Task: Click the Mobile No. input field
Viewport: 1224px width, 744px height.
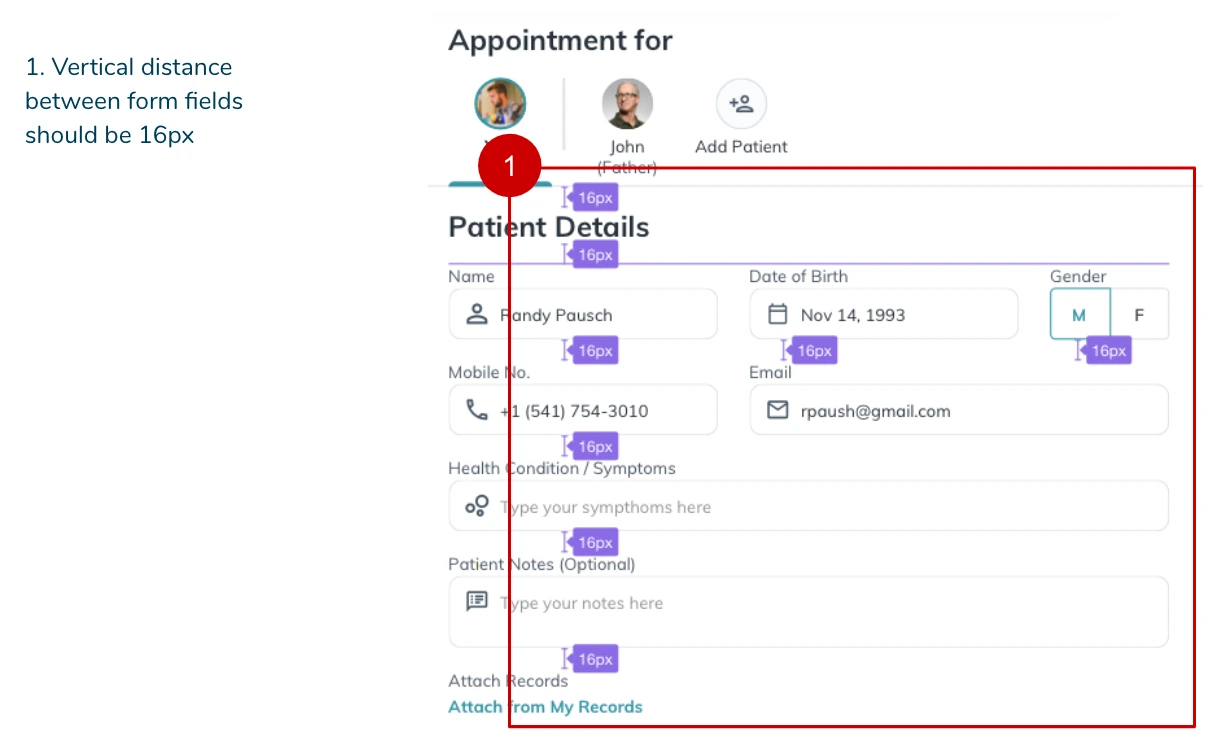Action: tap(600, 410)
